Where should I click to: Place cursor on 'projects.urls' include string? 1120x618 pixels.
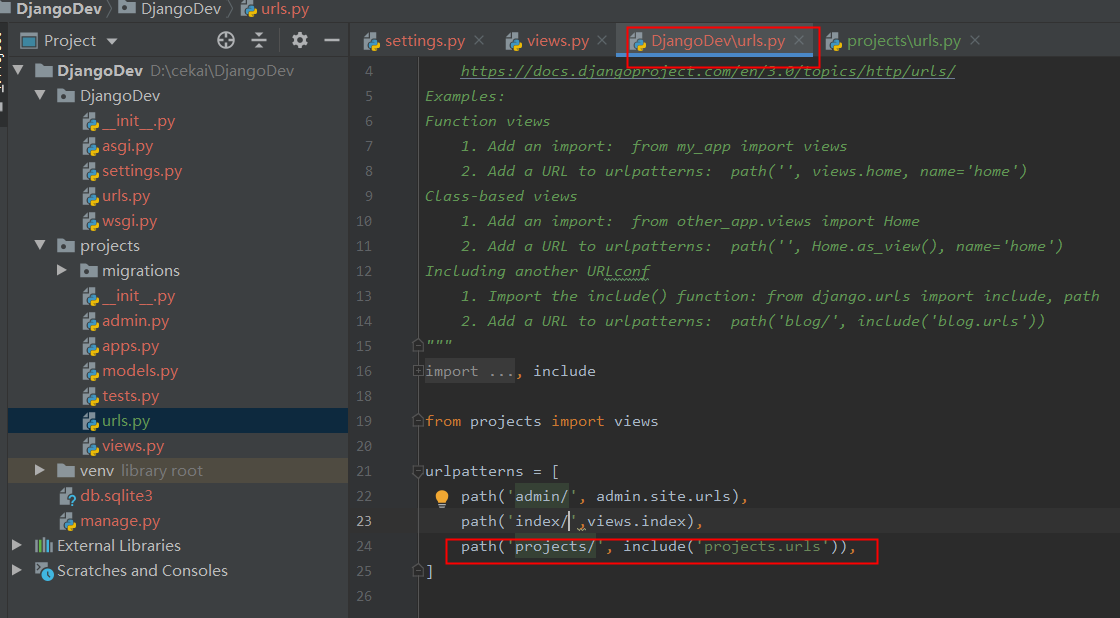761,546
